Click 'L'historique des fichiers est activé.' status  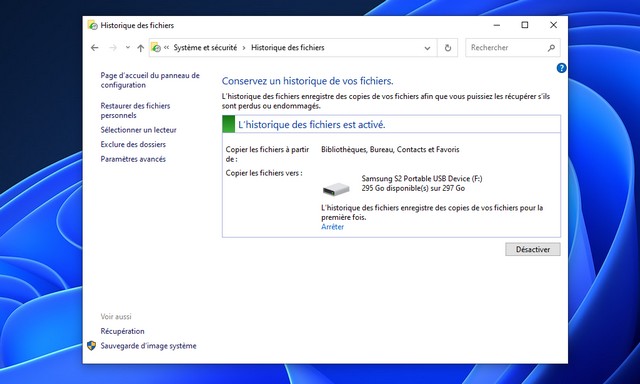pos(311,125)
